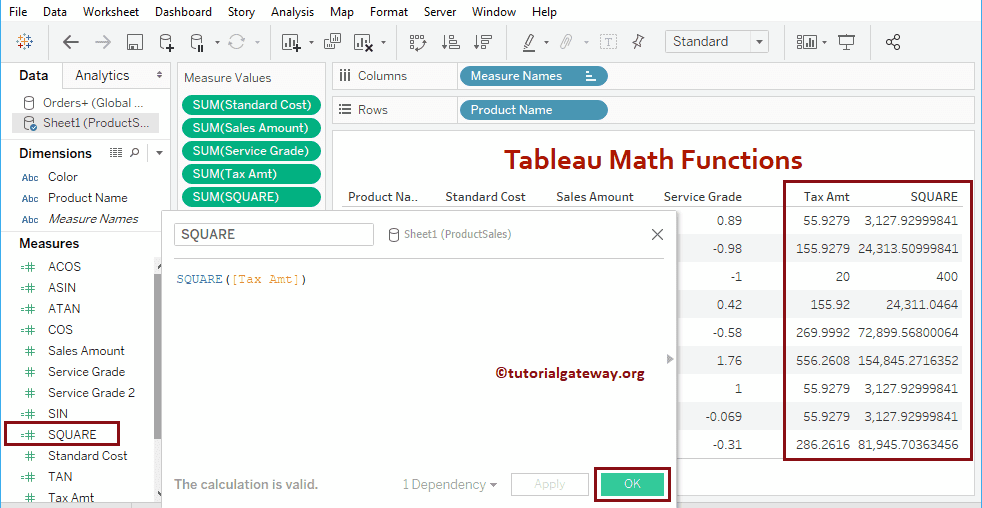Enter Presentation mode
The image size is (982, 508).
[x=847, y=42]
